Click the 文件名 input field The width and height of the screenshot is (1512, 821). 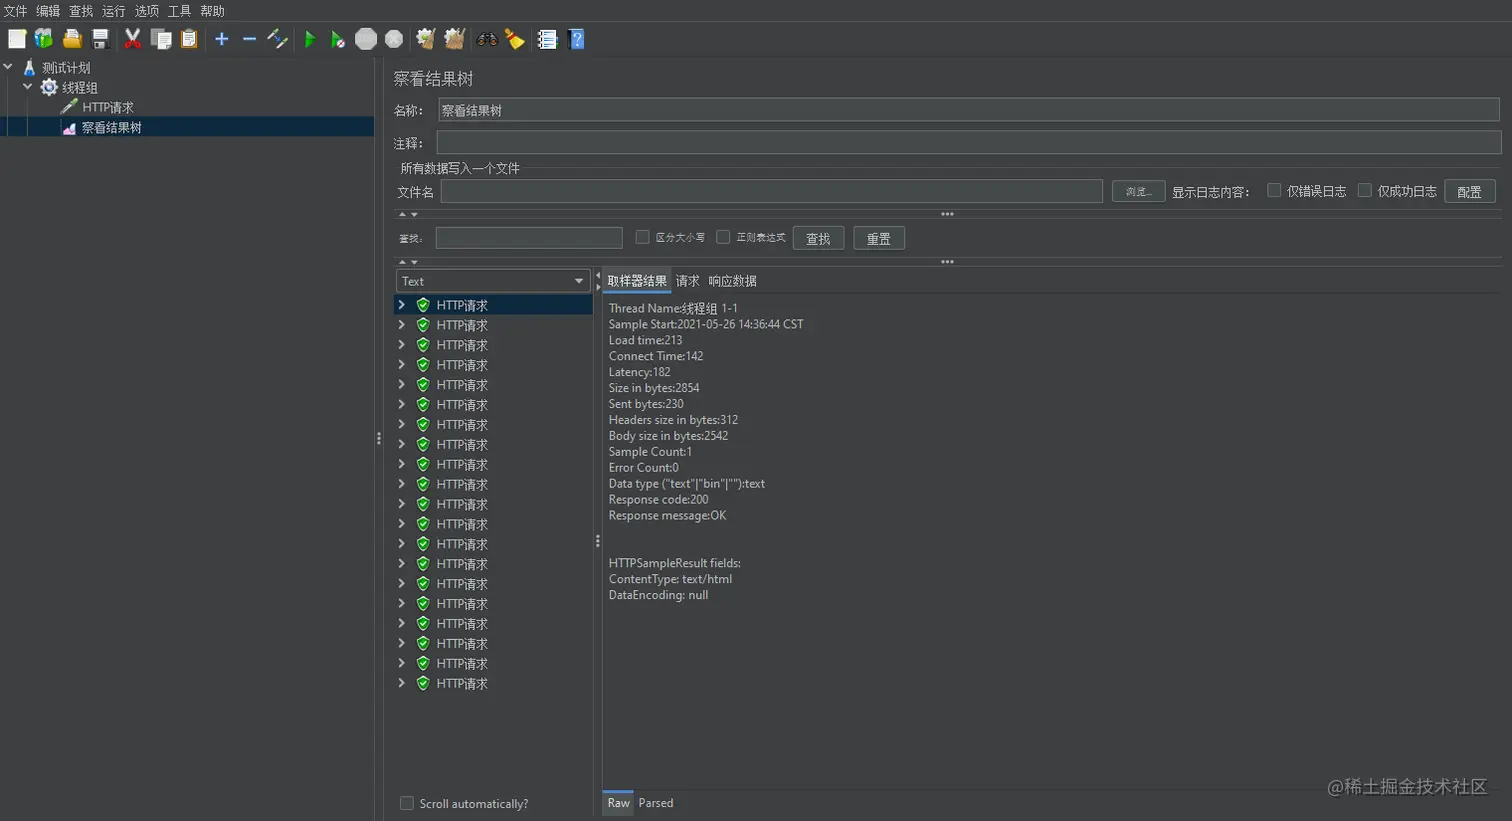[x=771, y=191]
